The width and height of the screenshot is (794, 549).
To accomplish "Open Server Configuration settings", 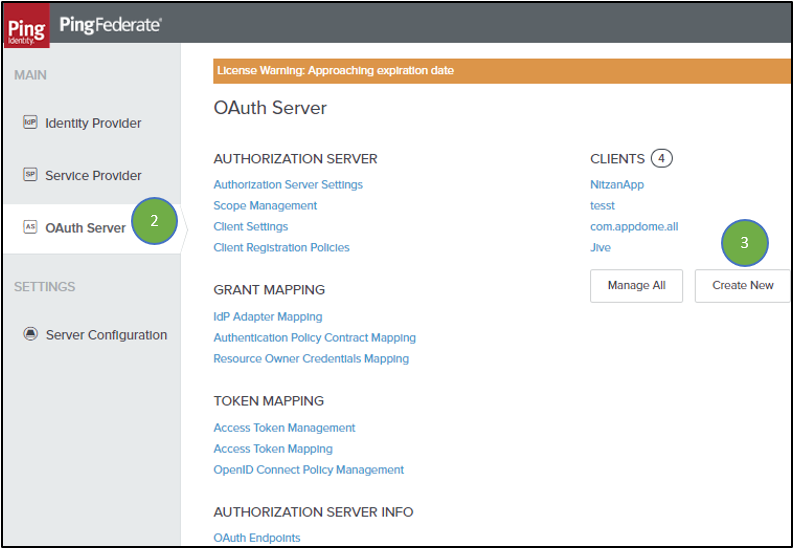I will [106, 335].
